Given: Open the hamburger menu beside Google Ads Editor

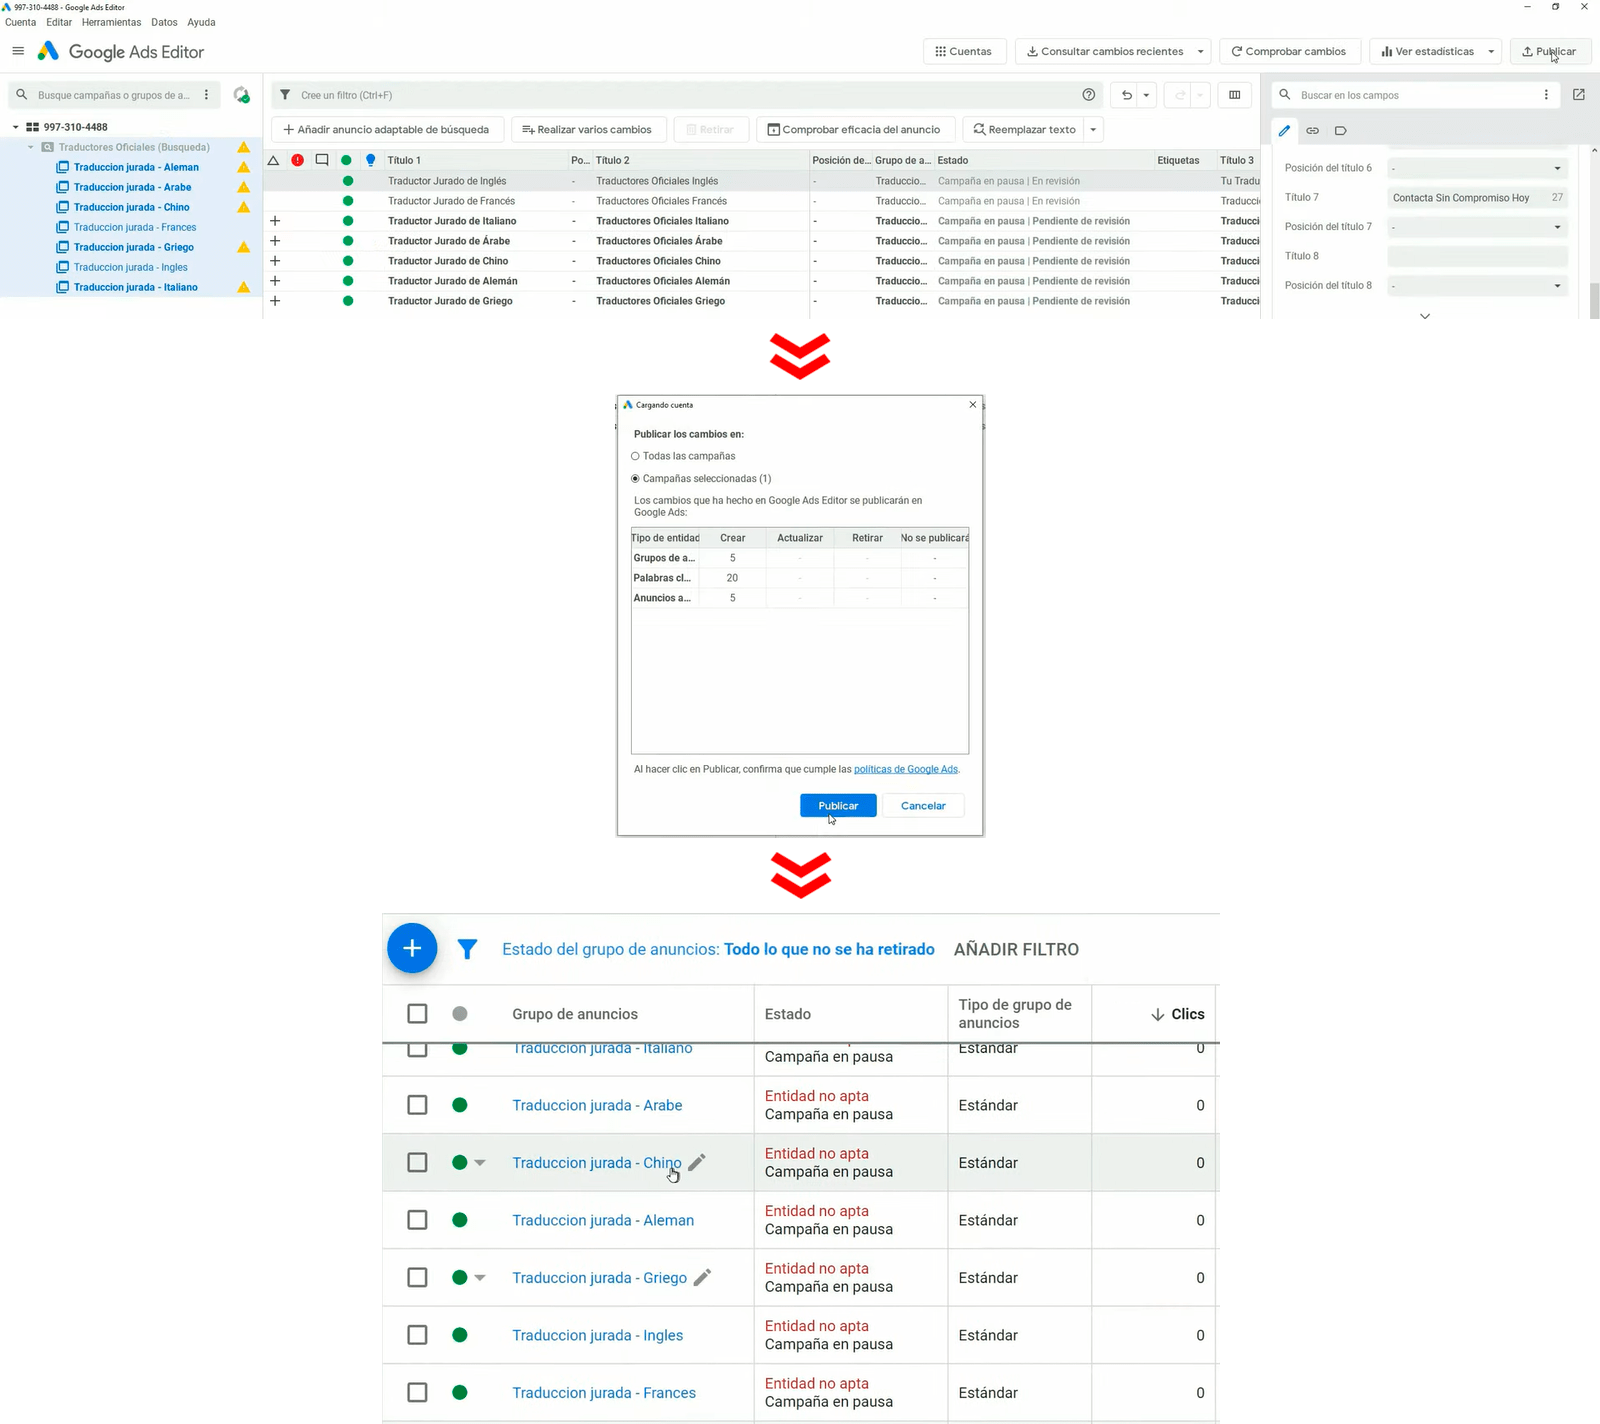Looking at the screenshot, I should point(18,51).
